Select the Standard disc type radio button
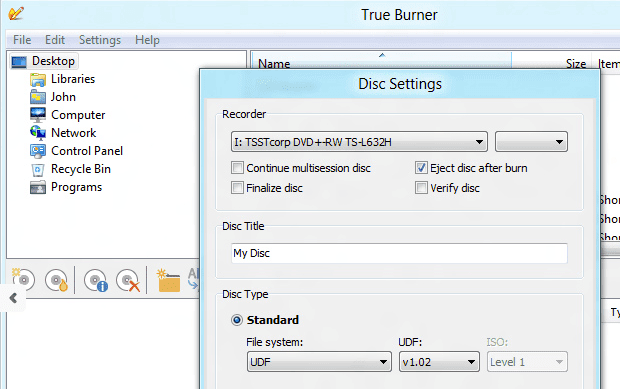Image resolution: width=620 pixels, height=389 pixels. (x=236, y=320)
